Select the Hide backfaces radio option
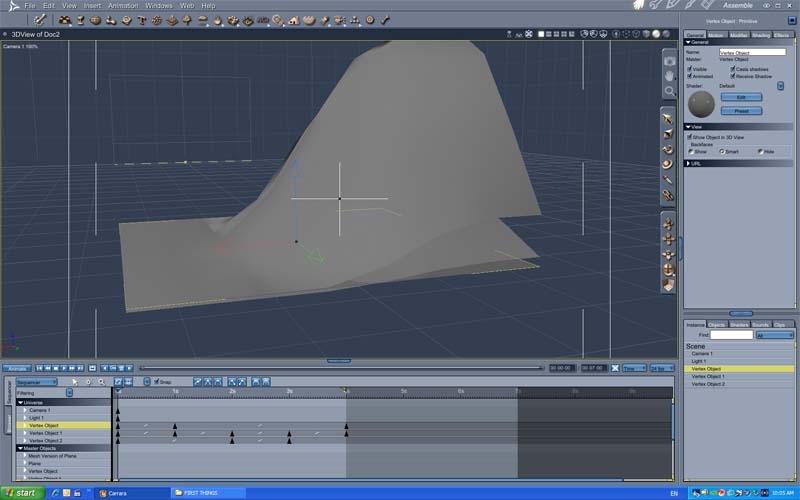 [x=759, y=151]
